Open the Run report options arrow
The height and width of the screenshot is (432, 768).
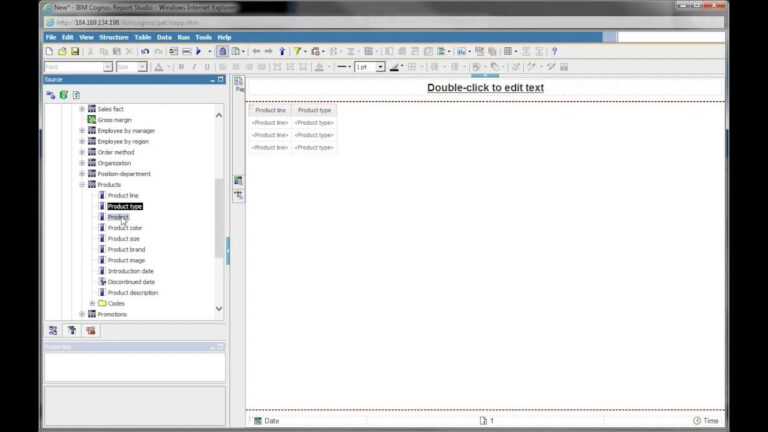210,51
